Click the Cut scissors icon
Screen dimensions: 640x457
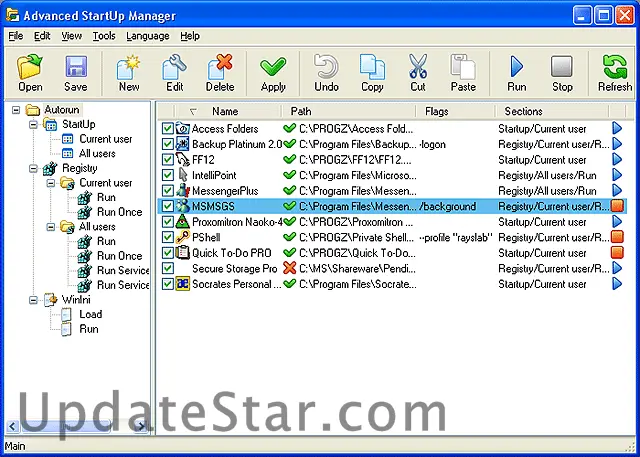418,66
